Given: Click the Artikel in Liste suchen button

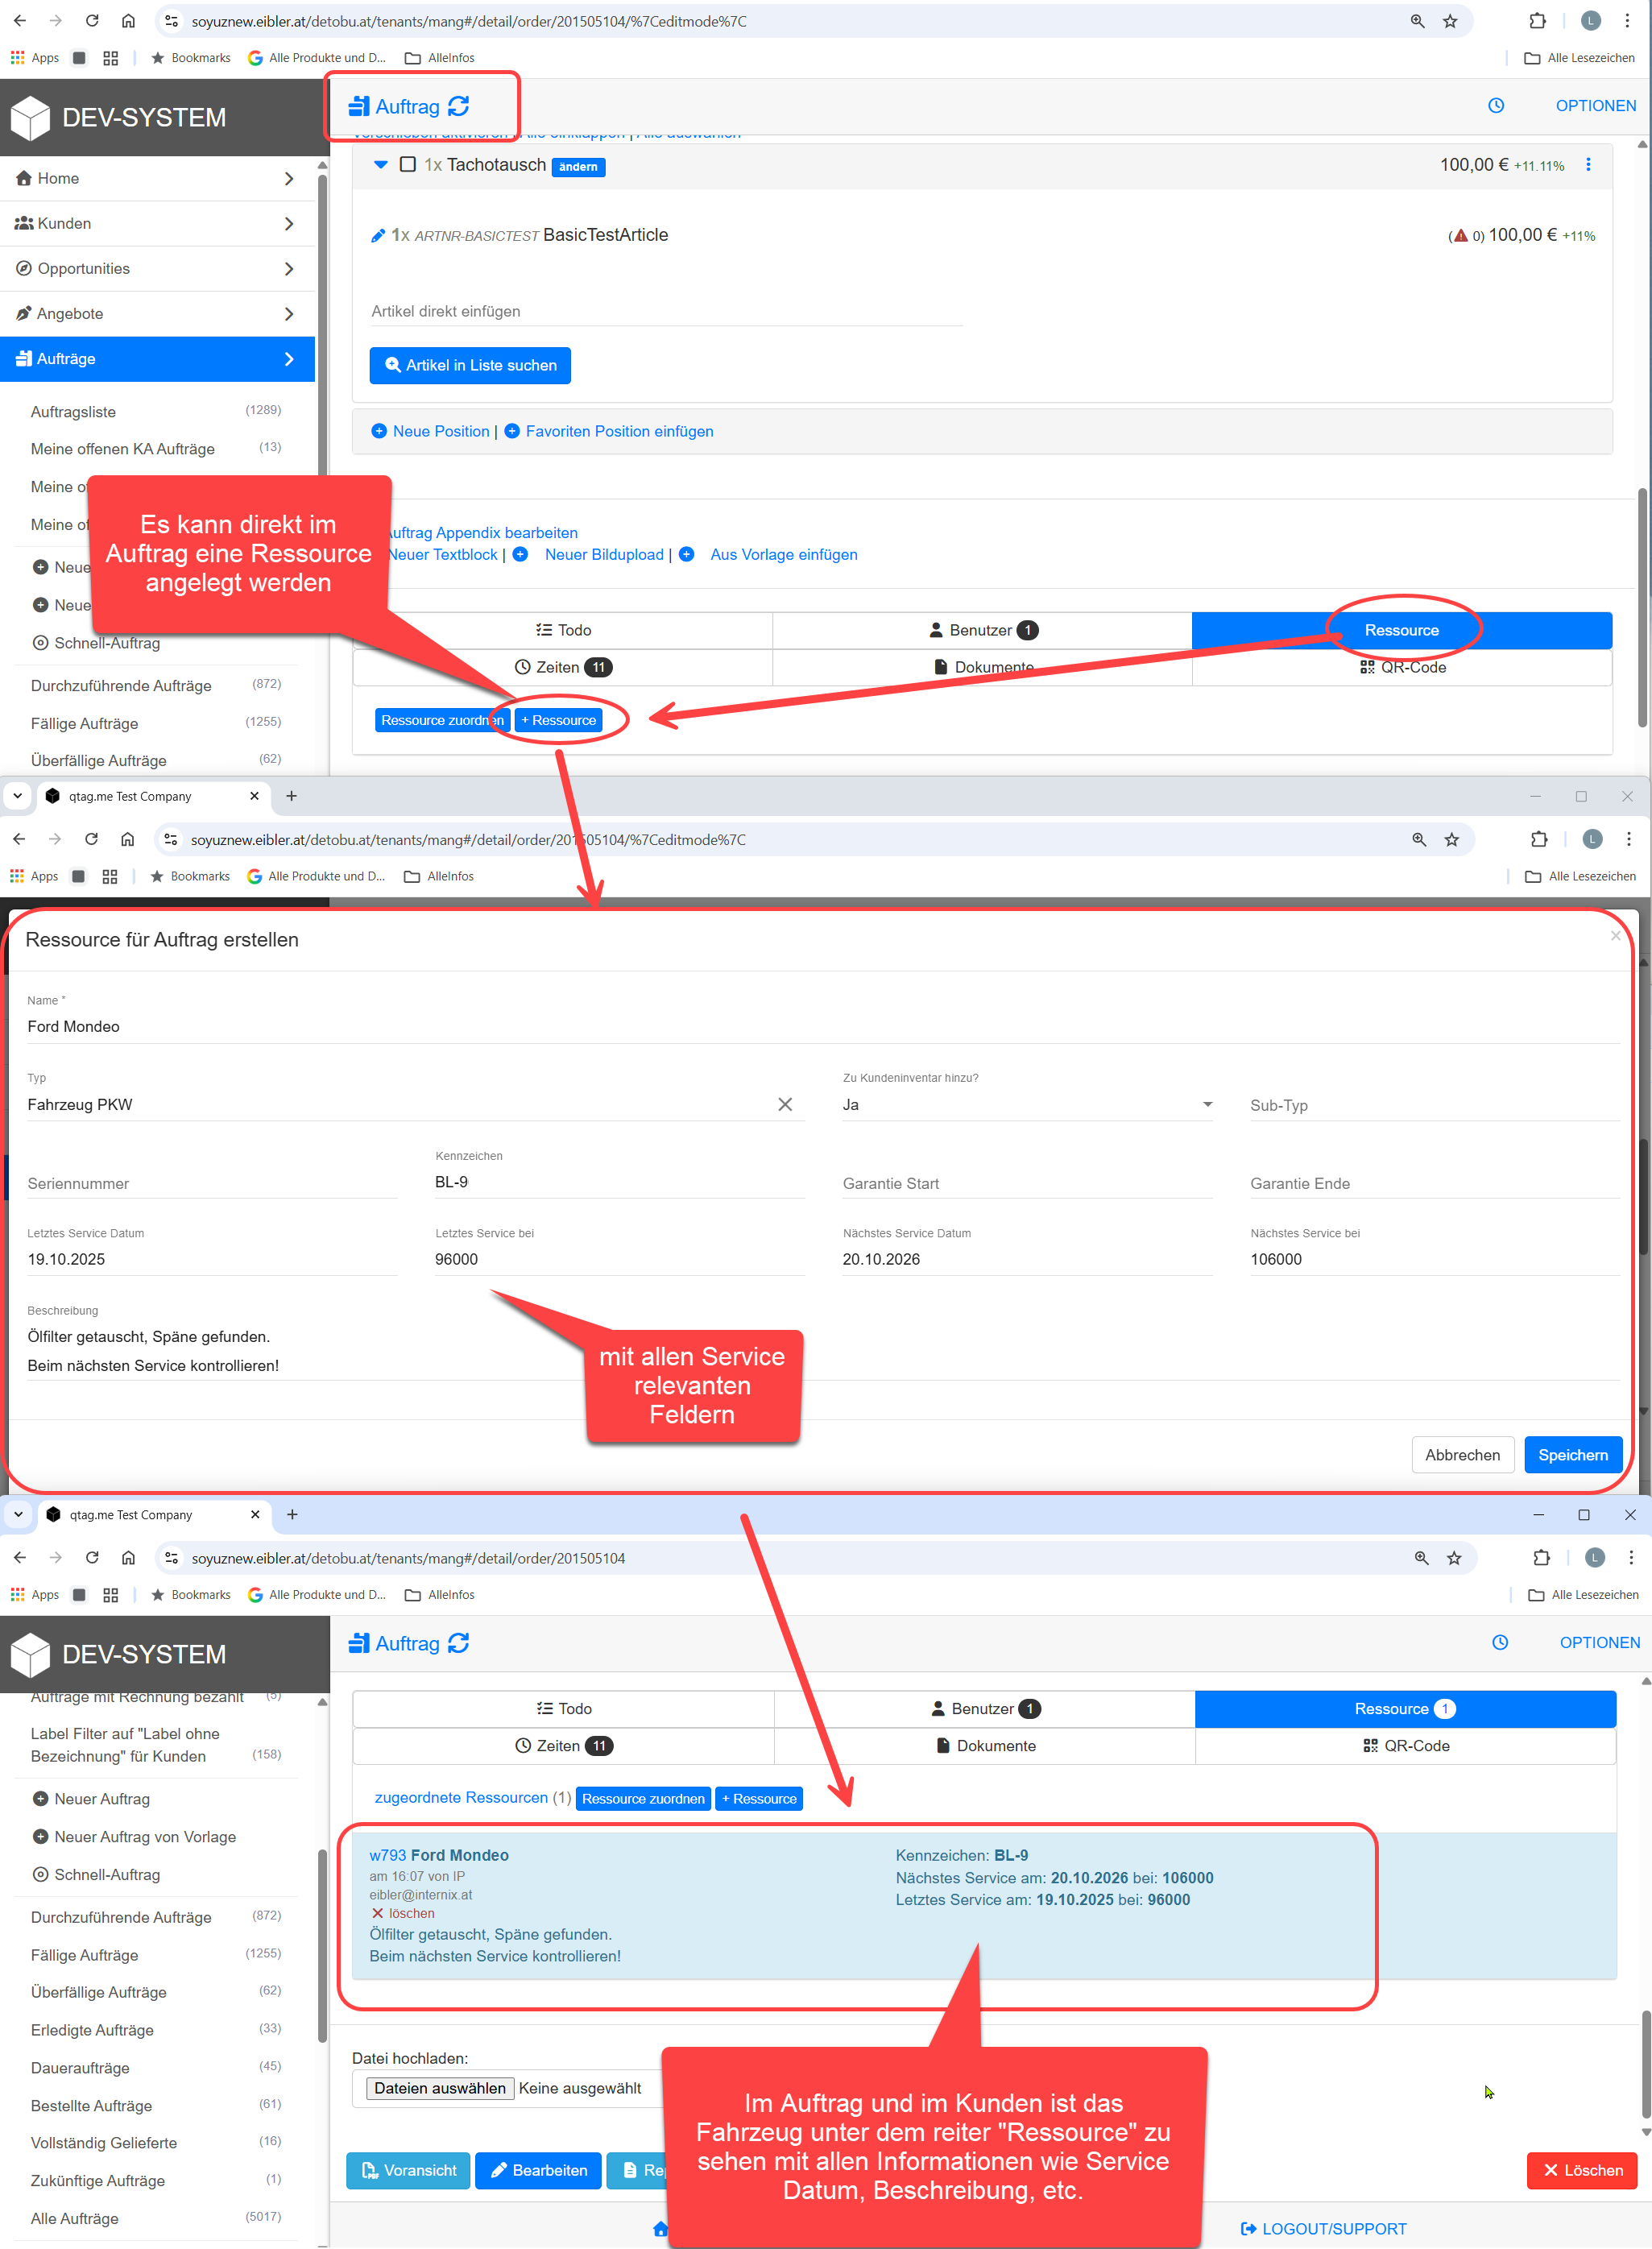Looking at the screenshot, I should (x=470, y=365).
